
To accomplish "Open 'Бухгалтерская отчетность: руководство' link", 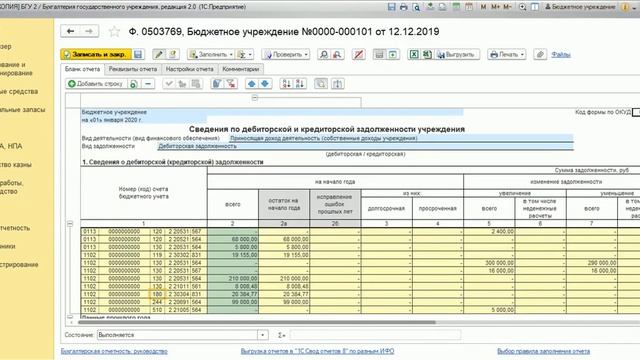I will (114, 351).
